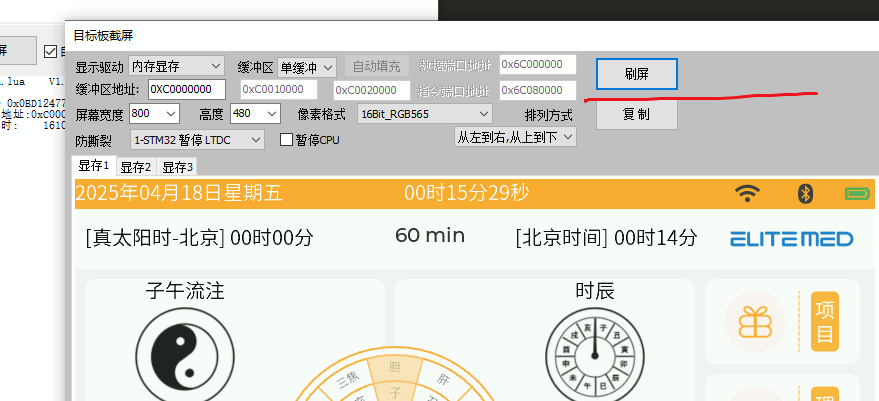Screen dimensions: 879x401
Task: Click the 缓冲区地址 0XC0000000 input field
Action: [x=187, y=90]
